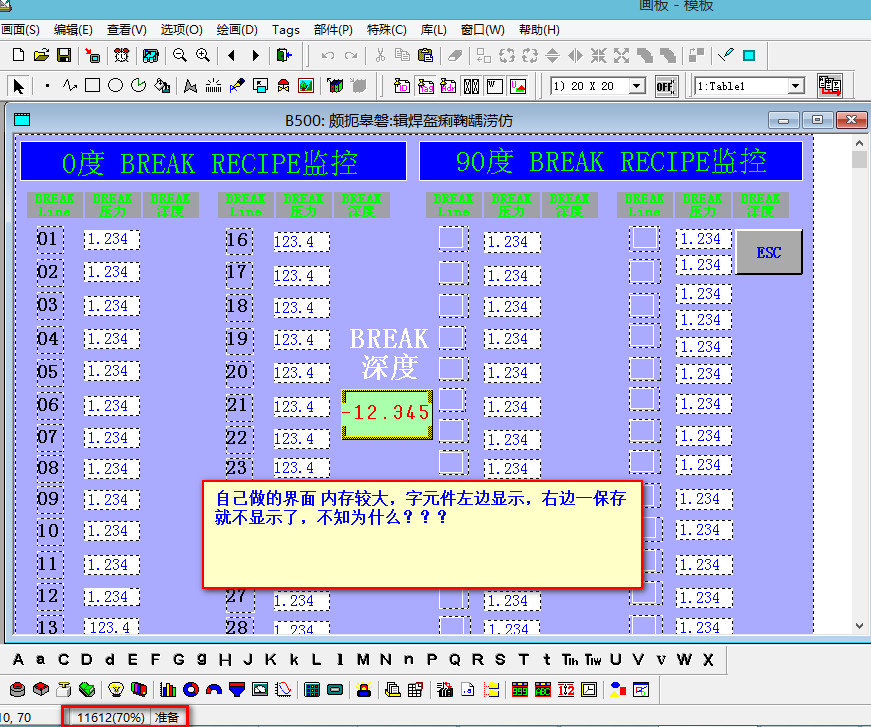
Task: Click the bar graph object icon
Action: [x=168, y=689]
